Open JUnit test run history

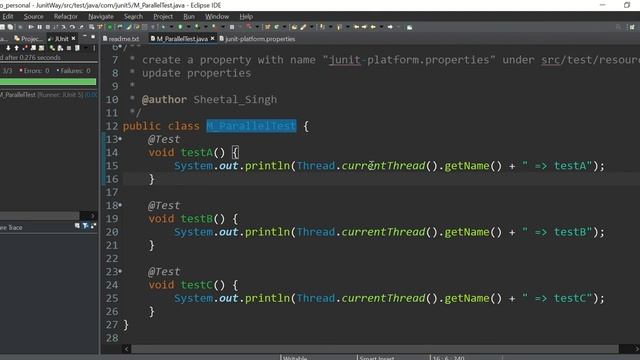pyautogui.click(x=77, y=48)
